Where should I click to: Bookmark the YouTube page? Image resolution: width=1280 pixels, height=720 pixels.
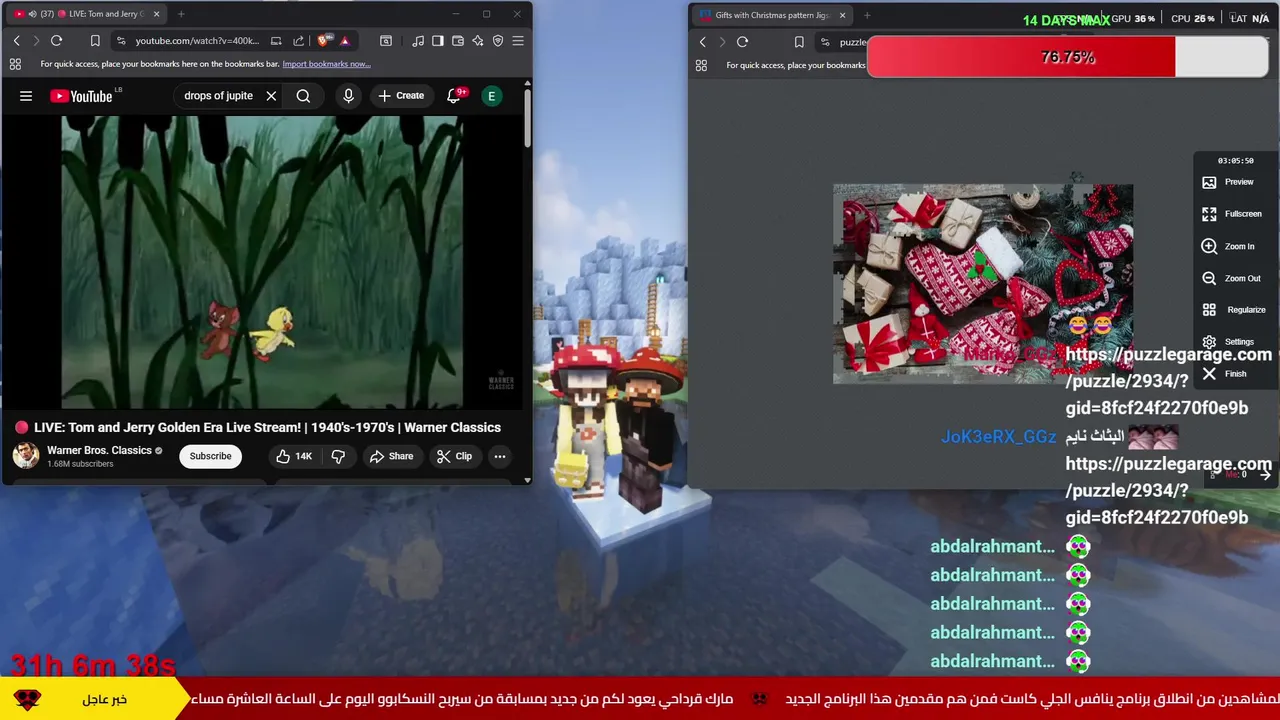(x=95, y=41)
